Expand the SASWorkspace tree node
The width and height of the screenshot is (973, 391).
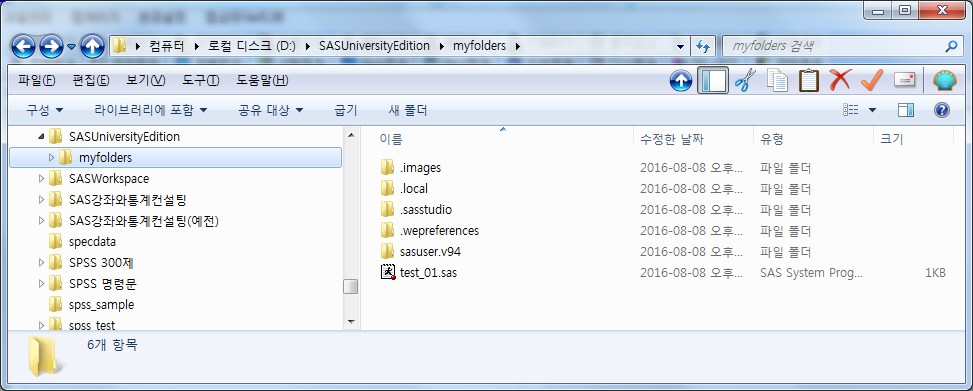click(42, 179)
